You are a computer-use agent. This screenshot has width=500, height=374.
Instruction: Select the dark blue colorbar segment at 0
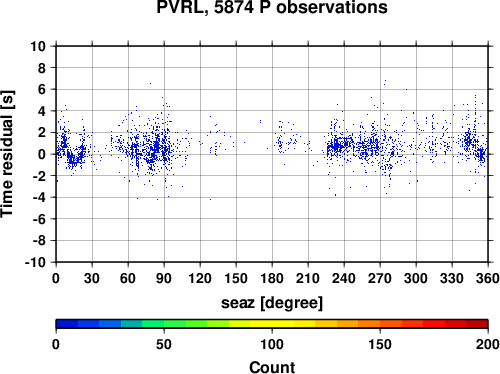click(67, 324)
